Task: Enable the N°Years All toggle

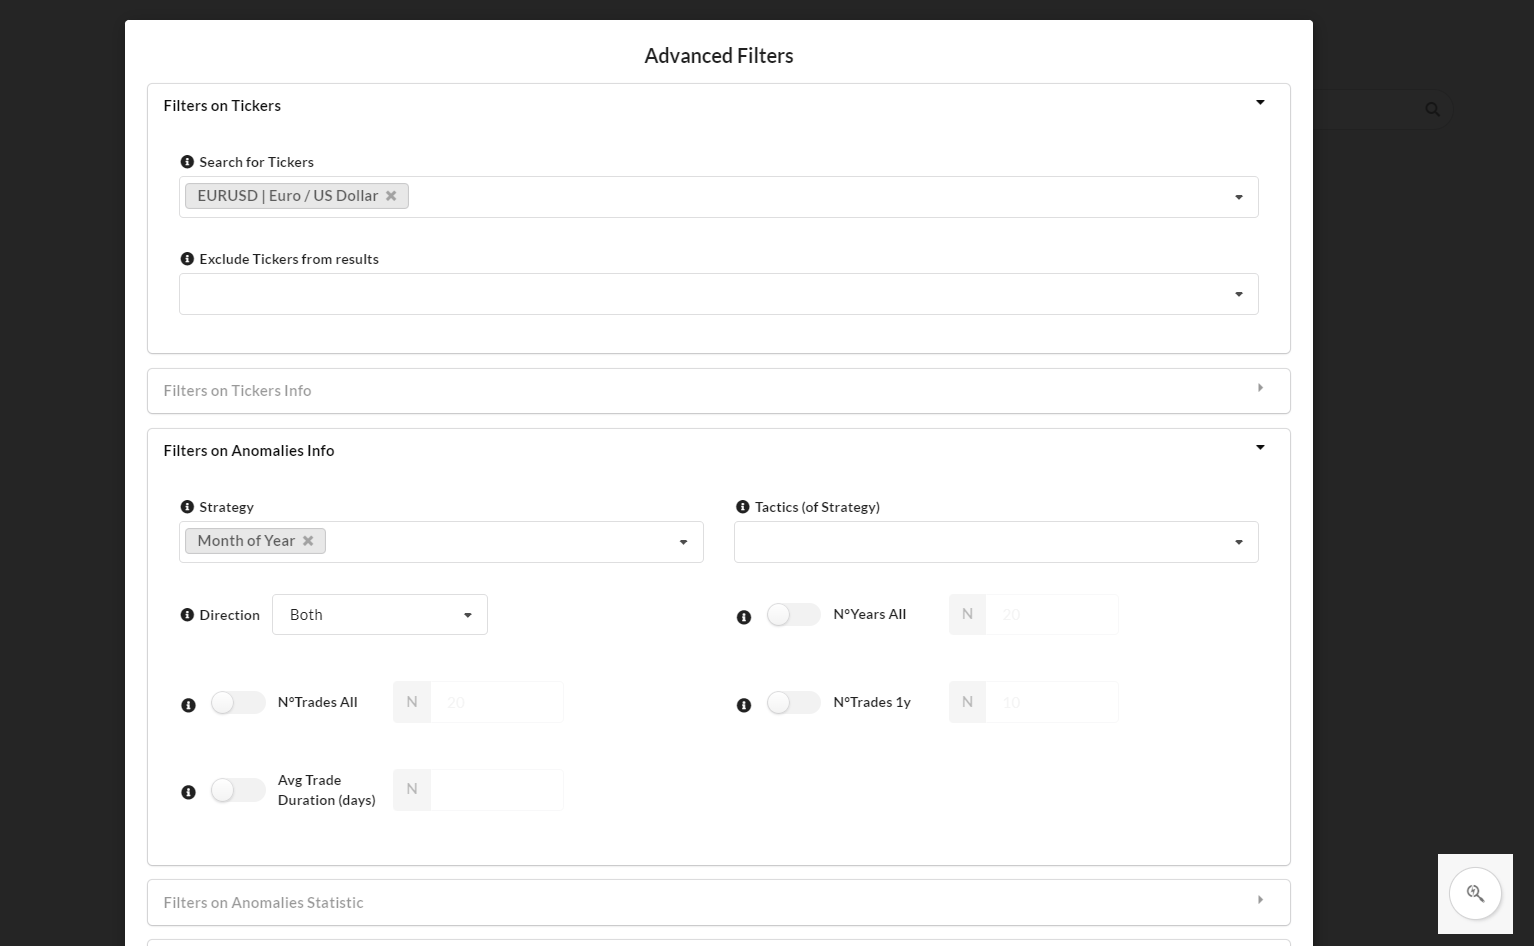Action: point(794,615)
